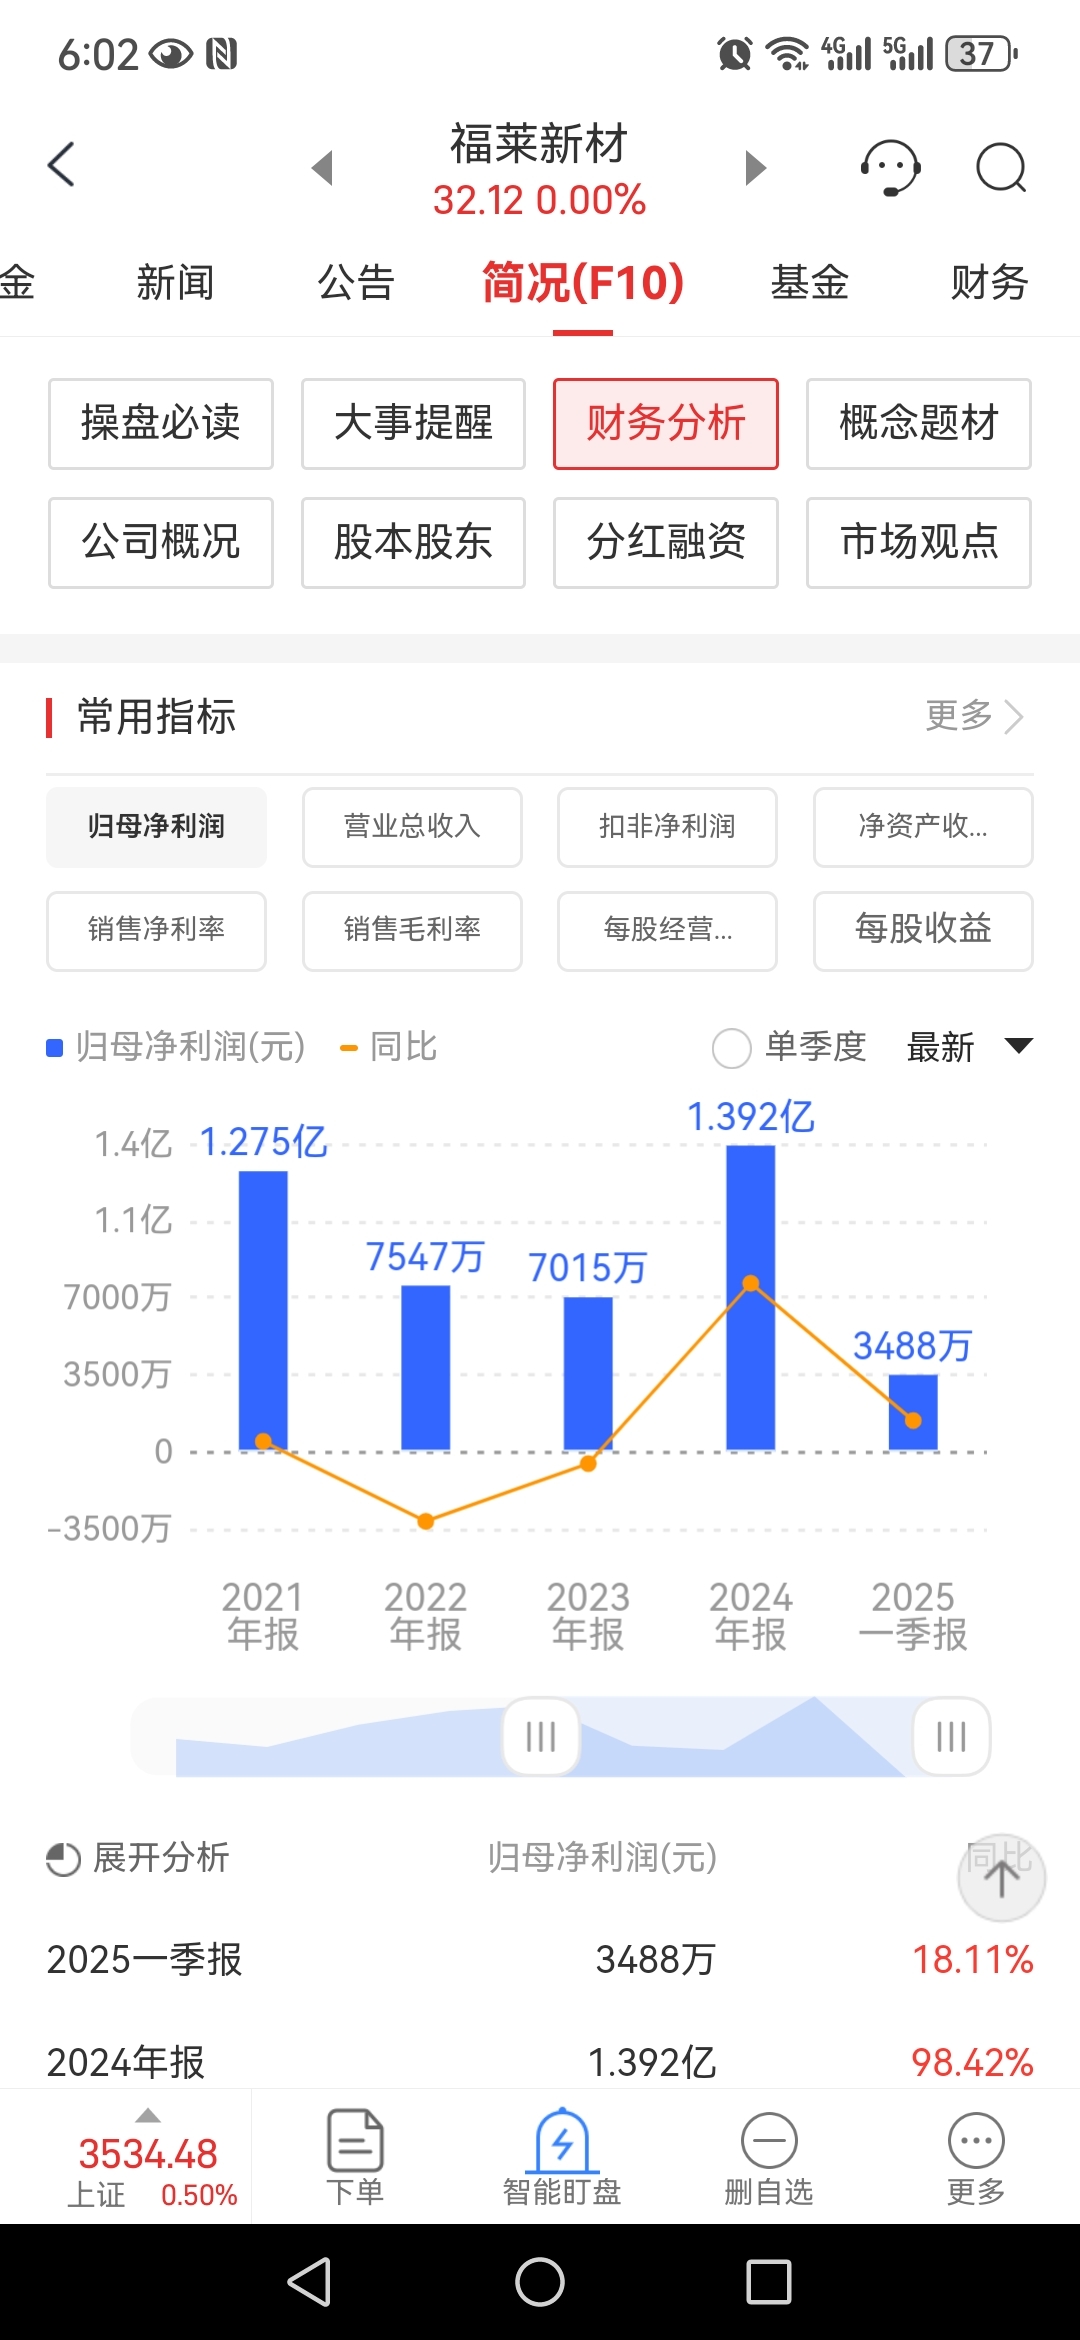Tap the blue 归母净利润(元) legend marker
Image resolution: width=1080 pixels, height=2340 pixels.
click(55, 1048)
